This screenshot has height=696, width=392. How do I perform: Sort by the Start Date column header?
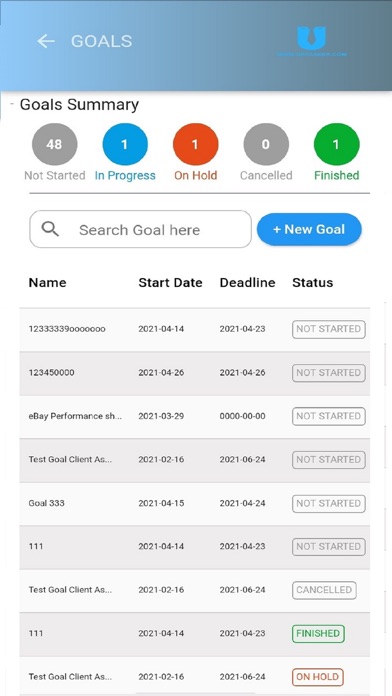coord(170,283)
